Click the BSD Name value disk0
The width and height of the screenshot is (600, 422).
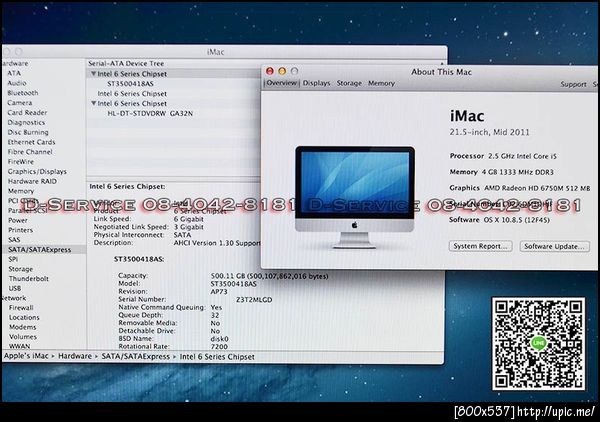220,339
